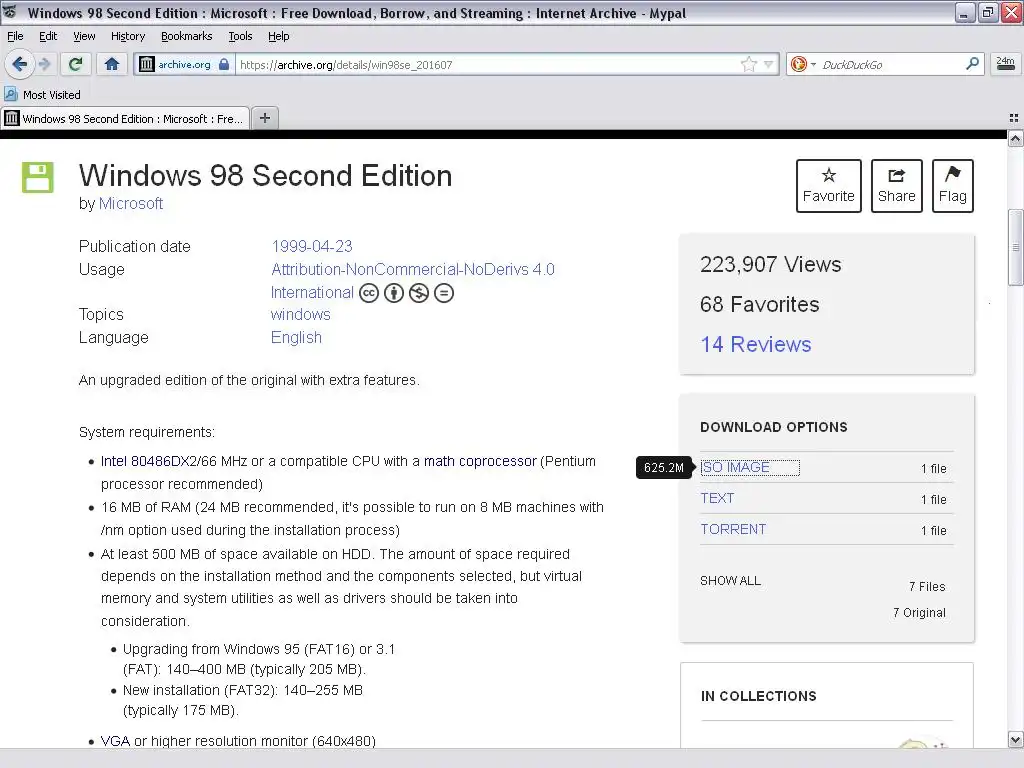Open the Bookmarks menu

click(187, 36)
